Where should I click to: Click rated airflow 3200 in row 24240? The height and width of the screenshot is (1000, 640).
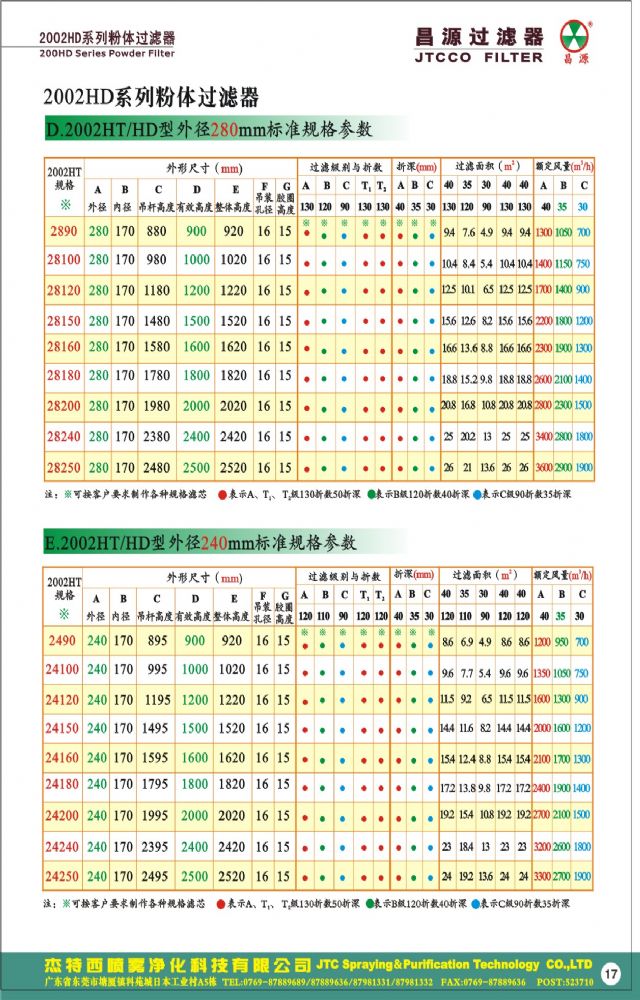pyautogui.click(x=541, y=847)
